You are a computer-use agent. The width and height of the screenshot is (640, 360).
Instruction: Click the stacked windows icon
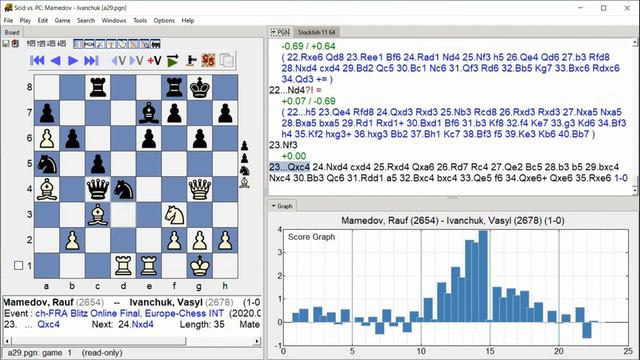click(227, 61)
